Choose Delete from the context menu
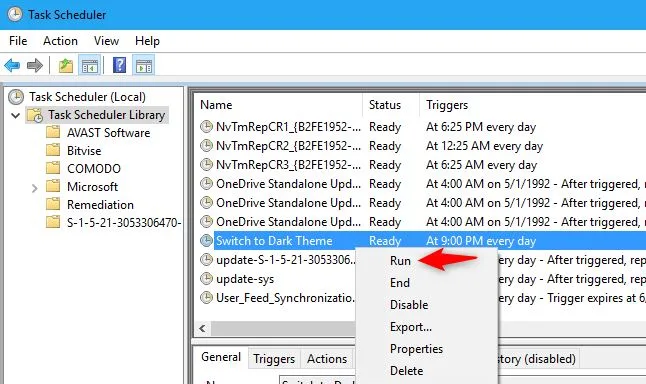Screen dimensions: 646x384 (427, 370)
